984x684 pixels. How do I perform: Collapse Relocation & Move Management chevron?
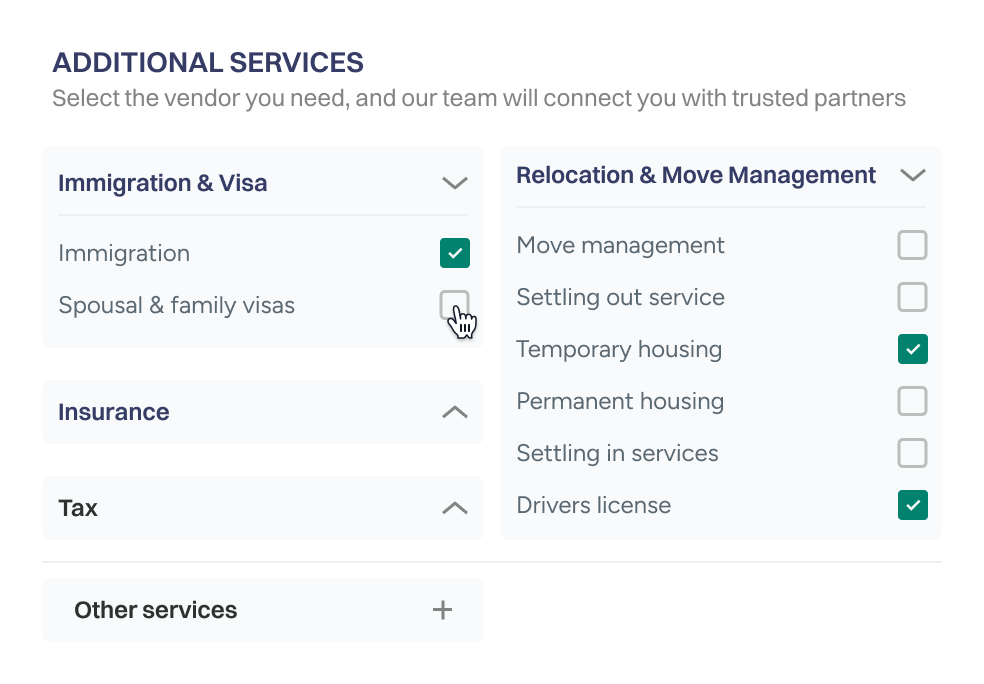point(912,175)
